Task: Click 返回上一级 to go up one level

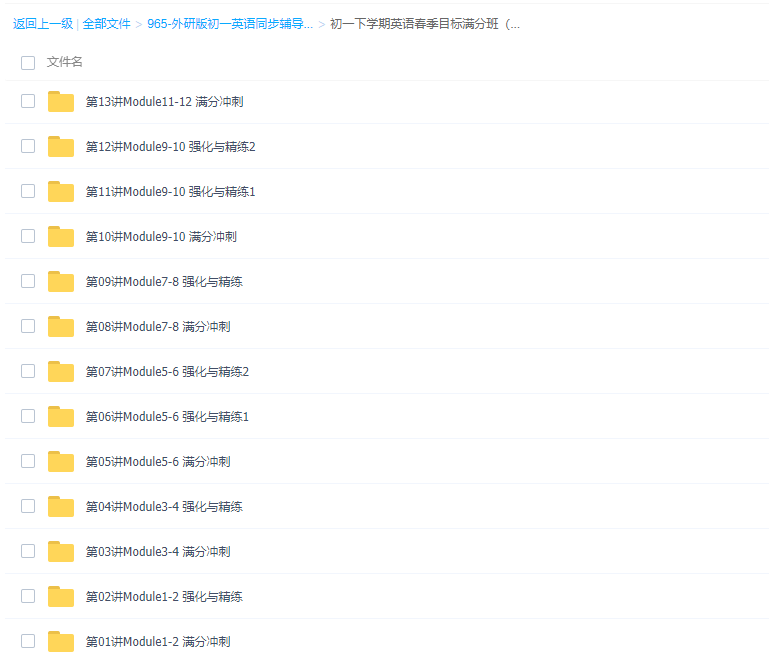Action: click(x=42, y=24)
